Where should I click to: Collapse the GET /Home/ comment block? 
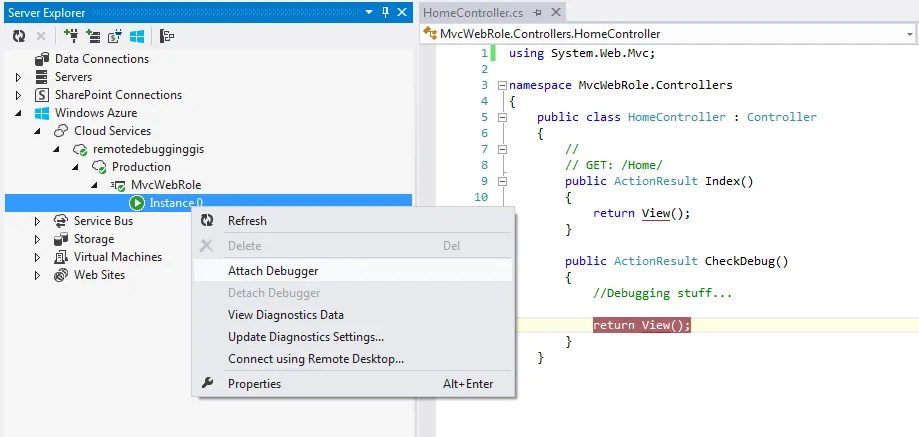tap(502, 149)
